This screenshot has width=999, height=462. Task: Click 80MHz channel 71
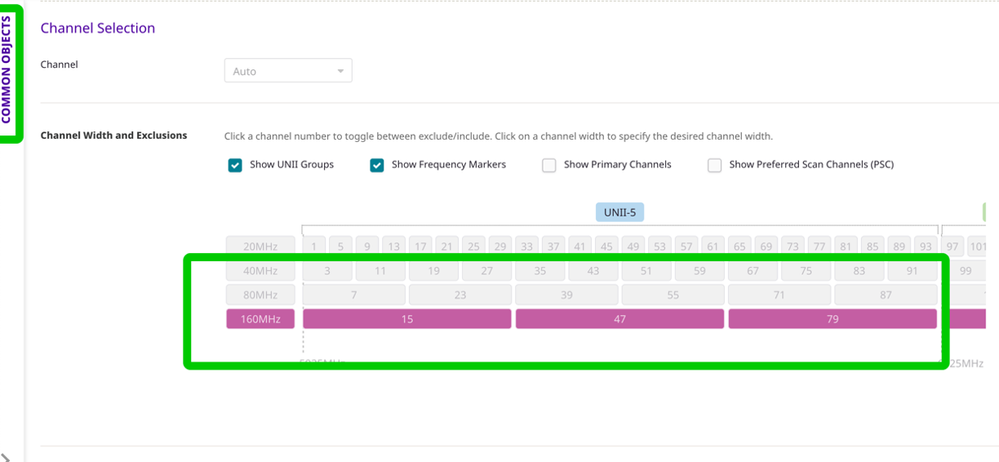(779, 295)
